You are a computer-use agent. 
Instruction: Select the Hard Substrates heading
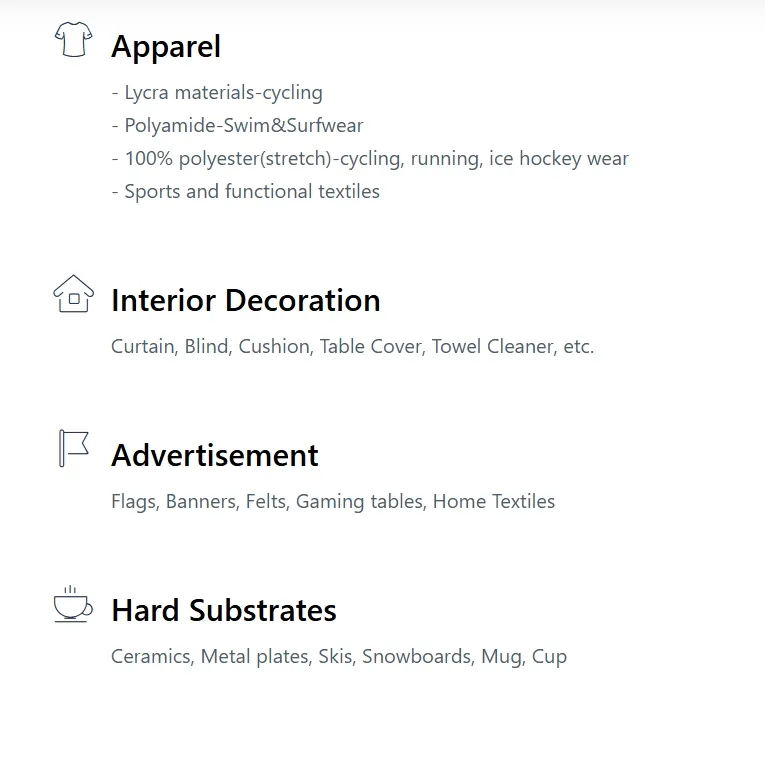pyautogui.click(x=224, y=610)
